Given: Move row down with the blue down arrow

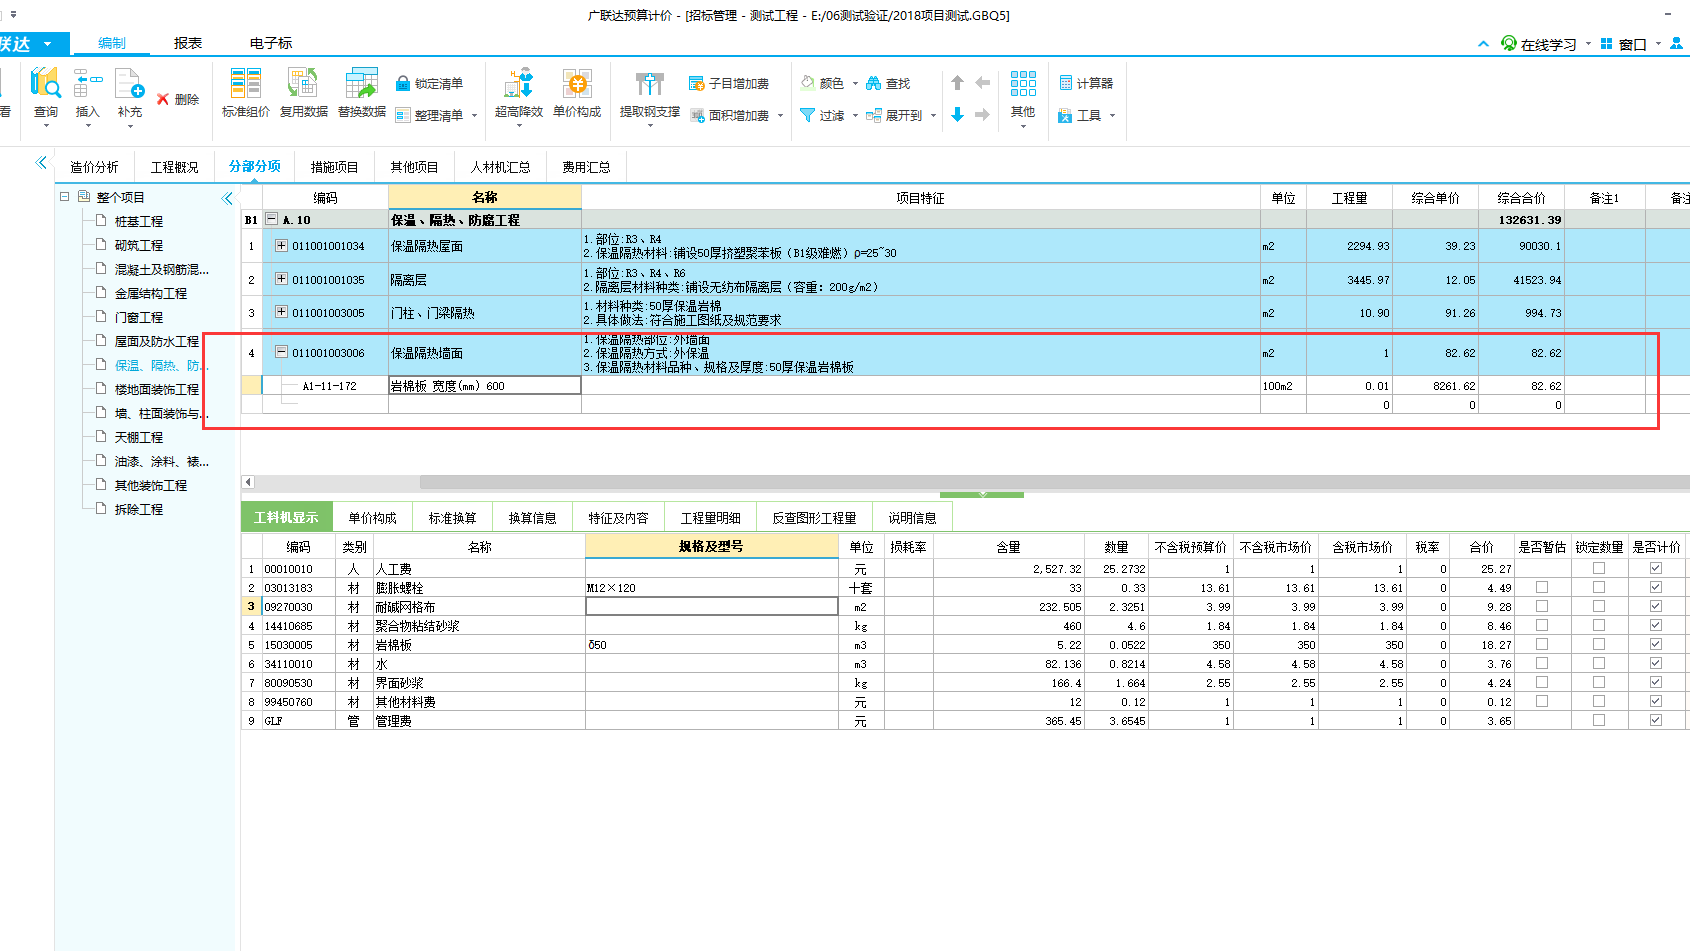Looking at the screenshot, I should coord(957,115).
